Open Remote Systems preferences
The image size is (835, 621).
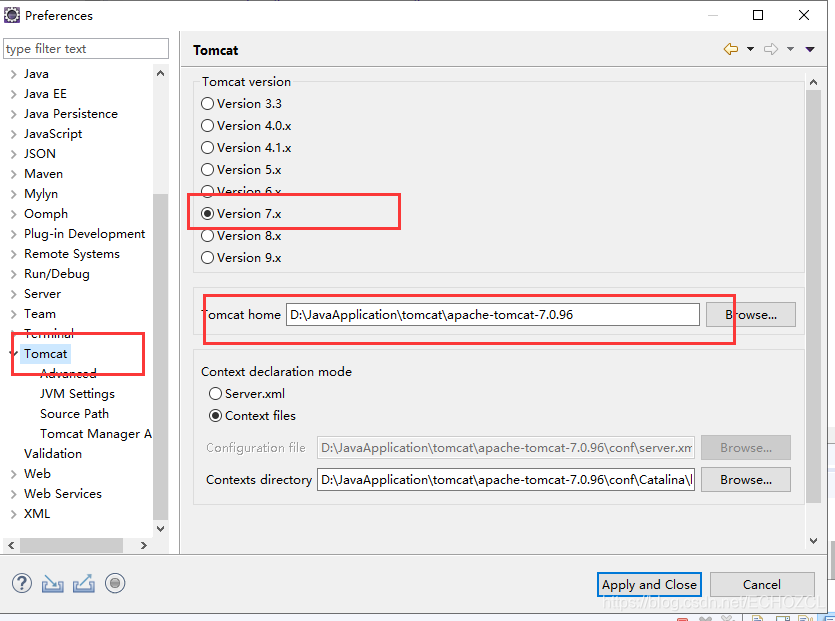(x=72, y=254)
